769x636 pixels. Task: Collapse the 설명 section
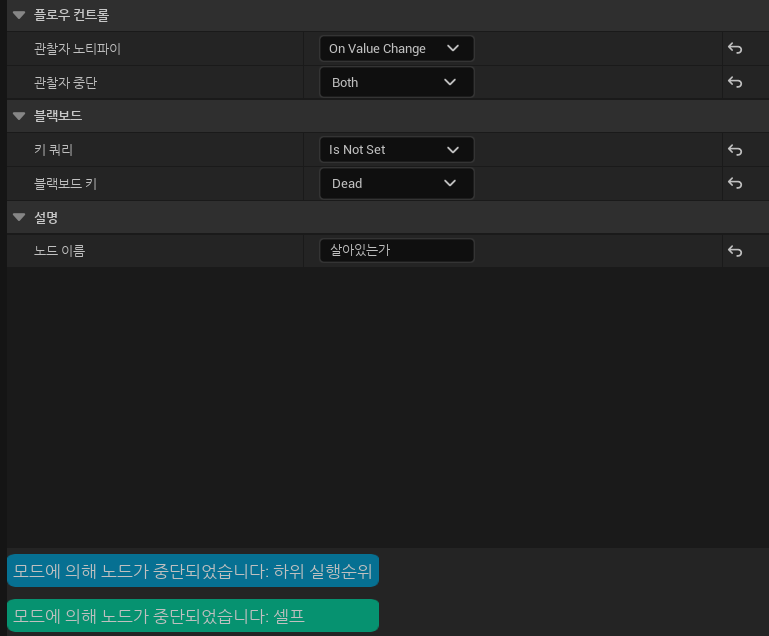19,217
